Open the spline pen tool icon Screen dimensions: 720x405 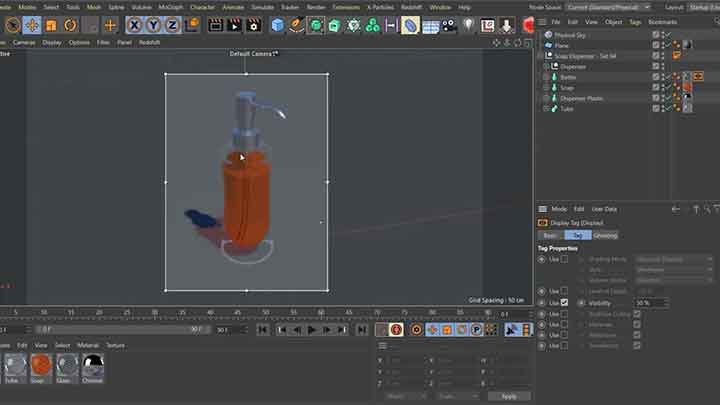297,25
